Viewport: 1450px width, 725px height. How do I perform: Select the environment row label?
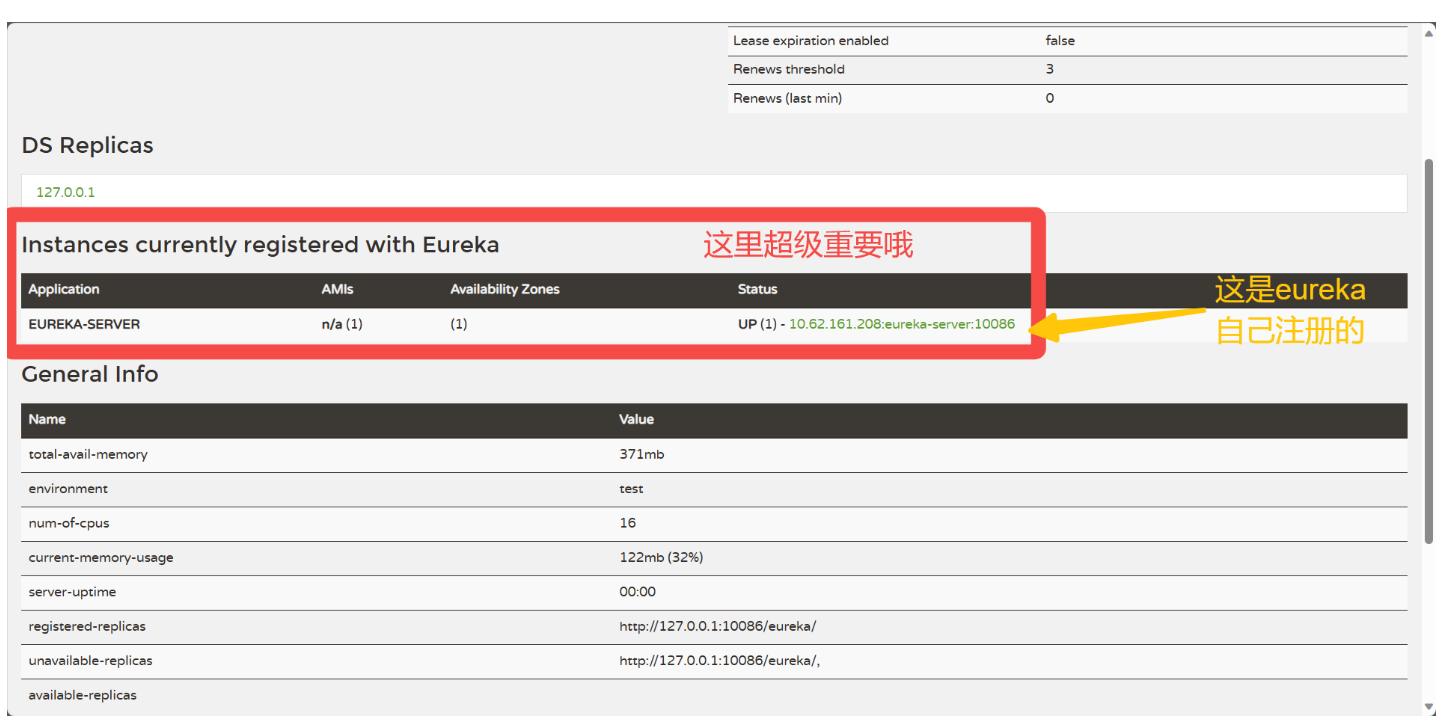coord(68,489)
